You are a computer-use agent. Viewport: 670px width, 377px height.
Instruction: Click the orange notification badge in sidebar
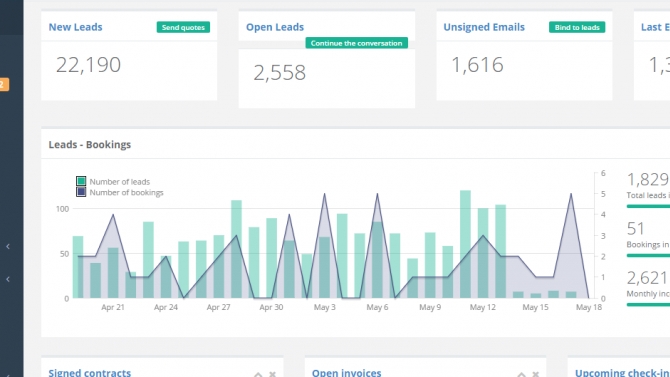click(x=4, y=84)
